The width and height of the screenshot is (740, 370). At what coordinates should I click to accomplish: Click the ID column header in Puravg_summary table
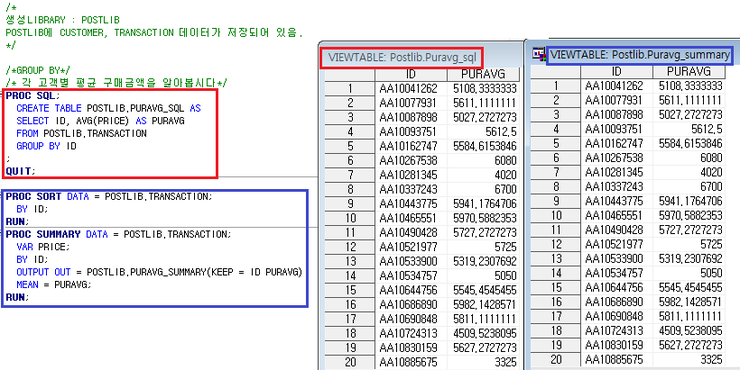(616, 71)
